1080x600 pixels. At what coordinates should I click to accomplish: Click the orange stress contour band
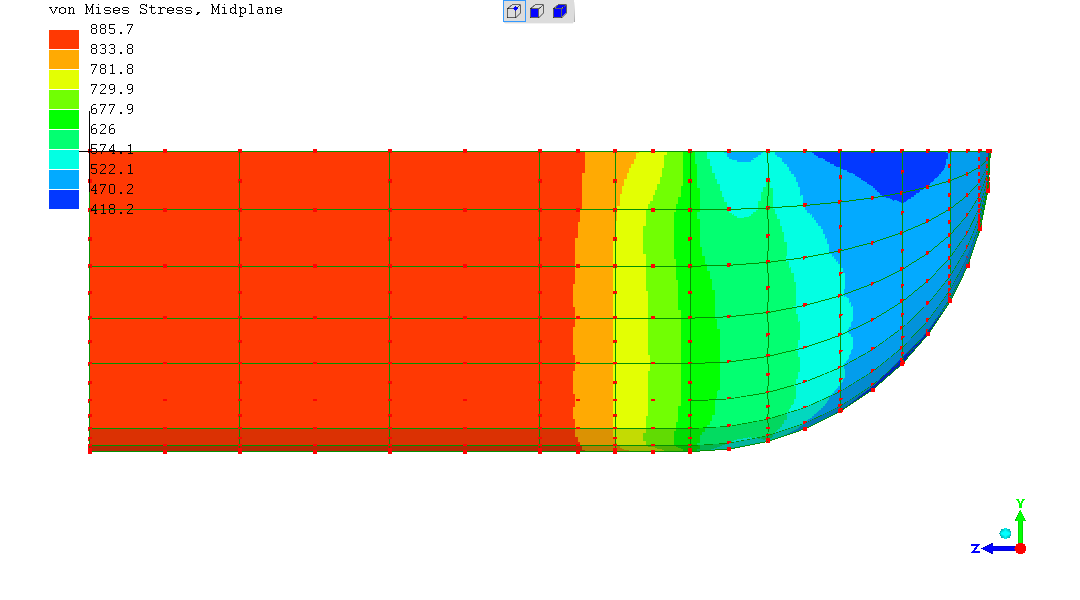pyautogui.click(x=594, y=300)
